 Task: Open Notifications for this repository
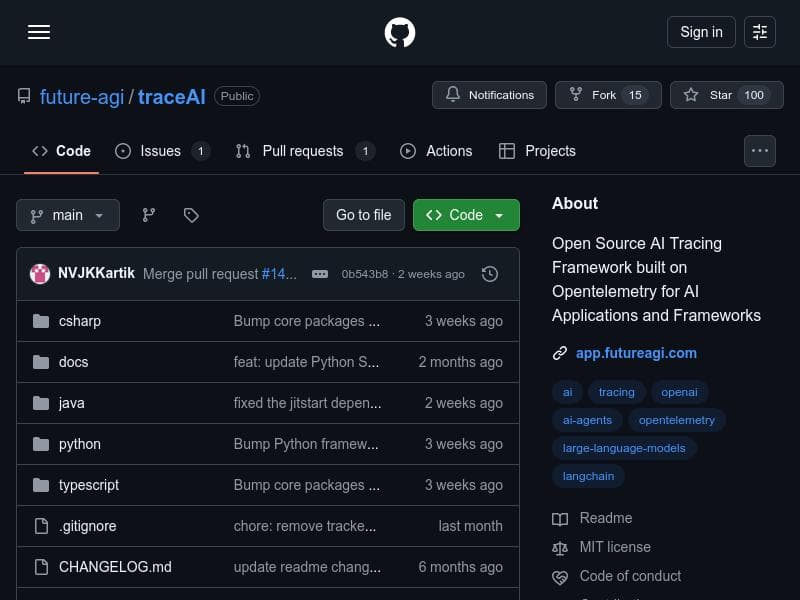tap(490, 95)
